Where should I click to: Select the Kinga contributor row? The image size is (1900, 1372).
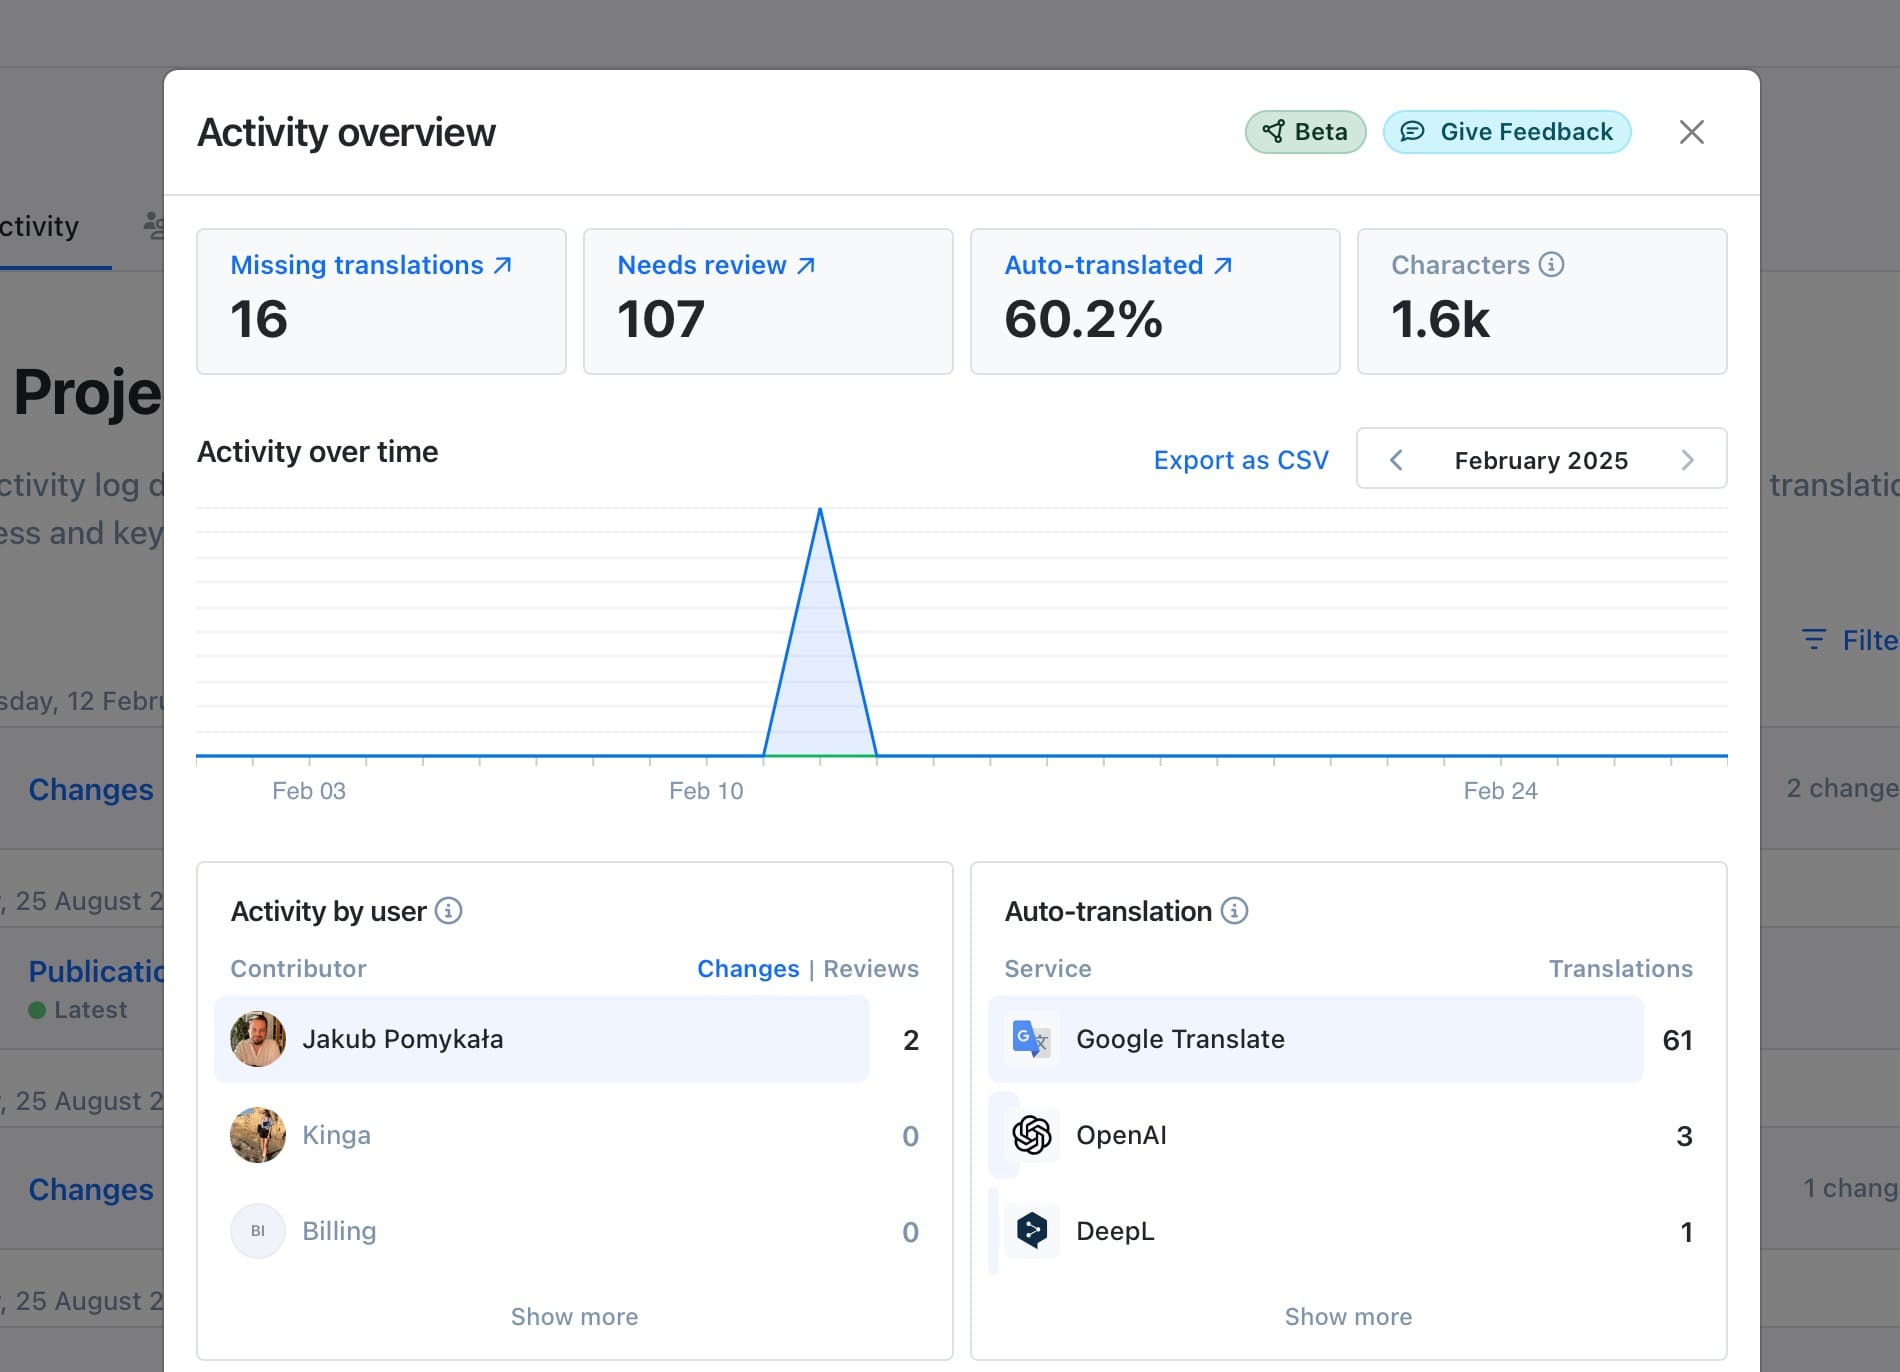(574, 1135)
